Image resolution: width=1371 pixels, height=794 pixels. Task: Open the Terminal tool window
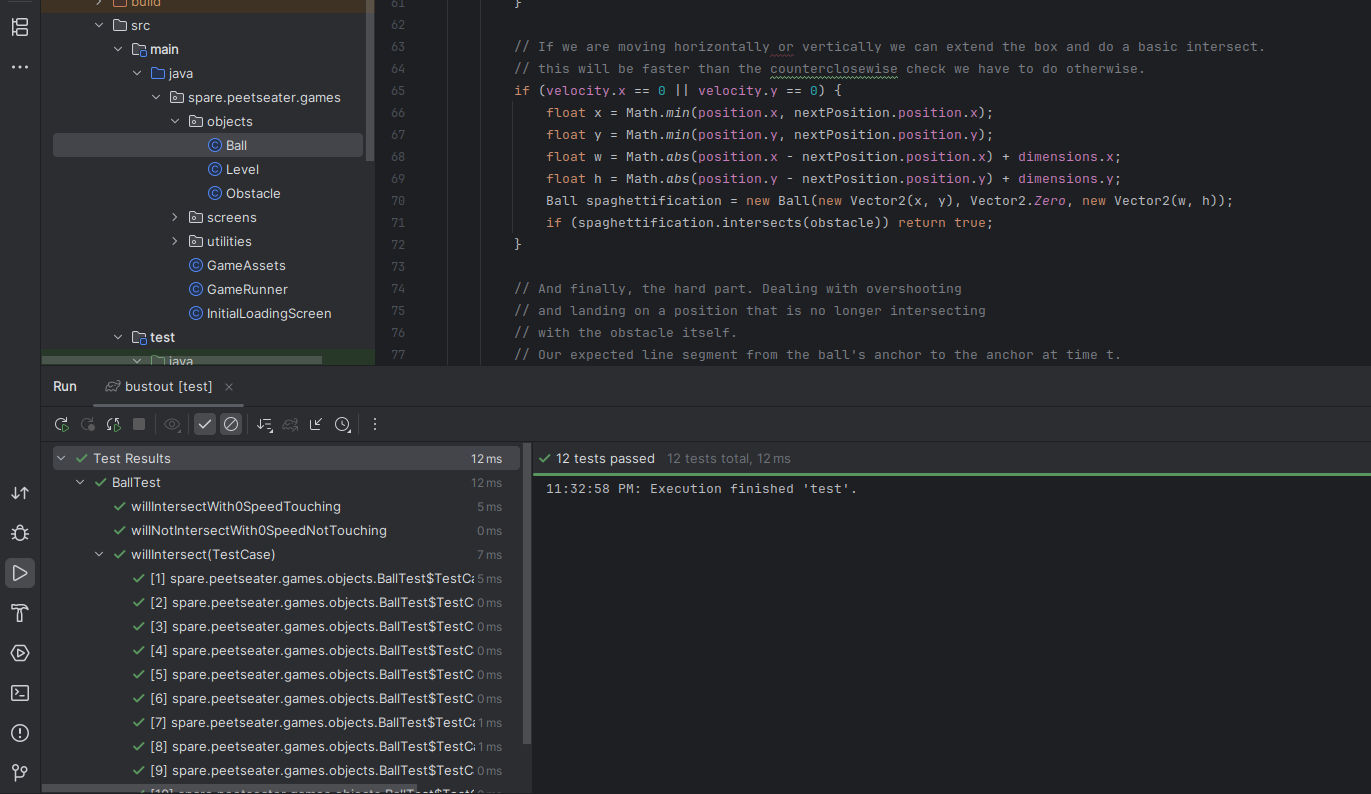(20, 693)
